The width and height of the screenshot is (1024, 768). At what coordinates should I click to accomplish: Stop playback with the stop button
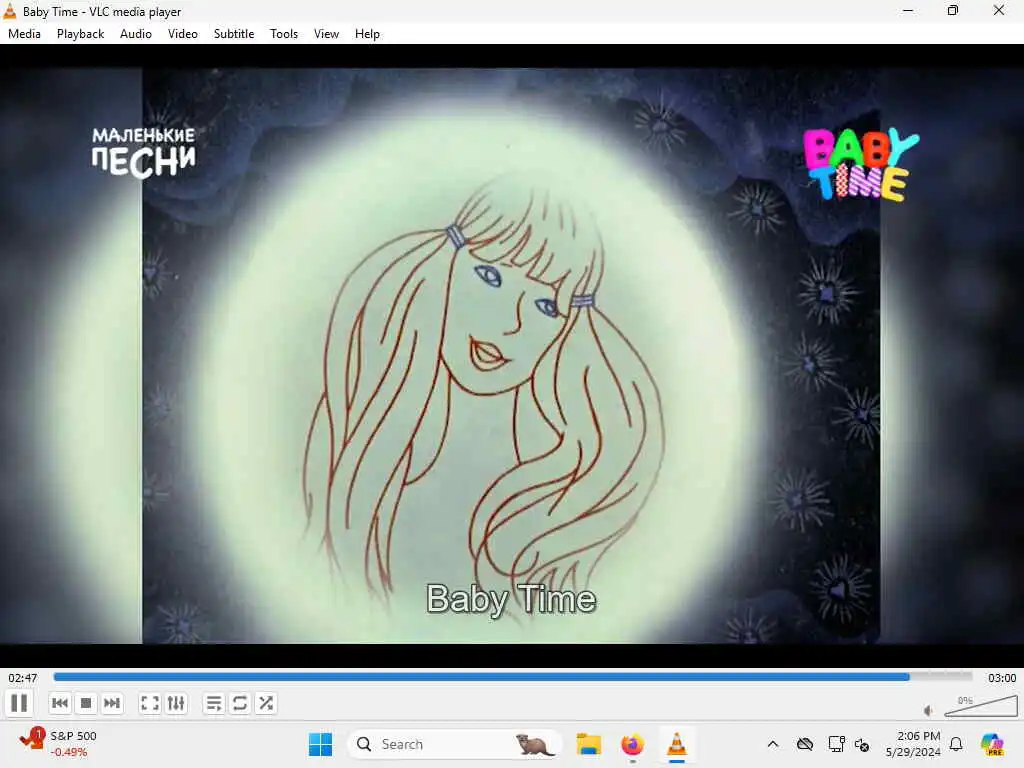coord(86,703)
